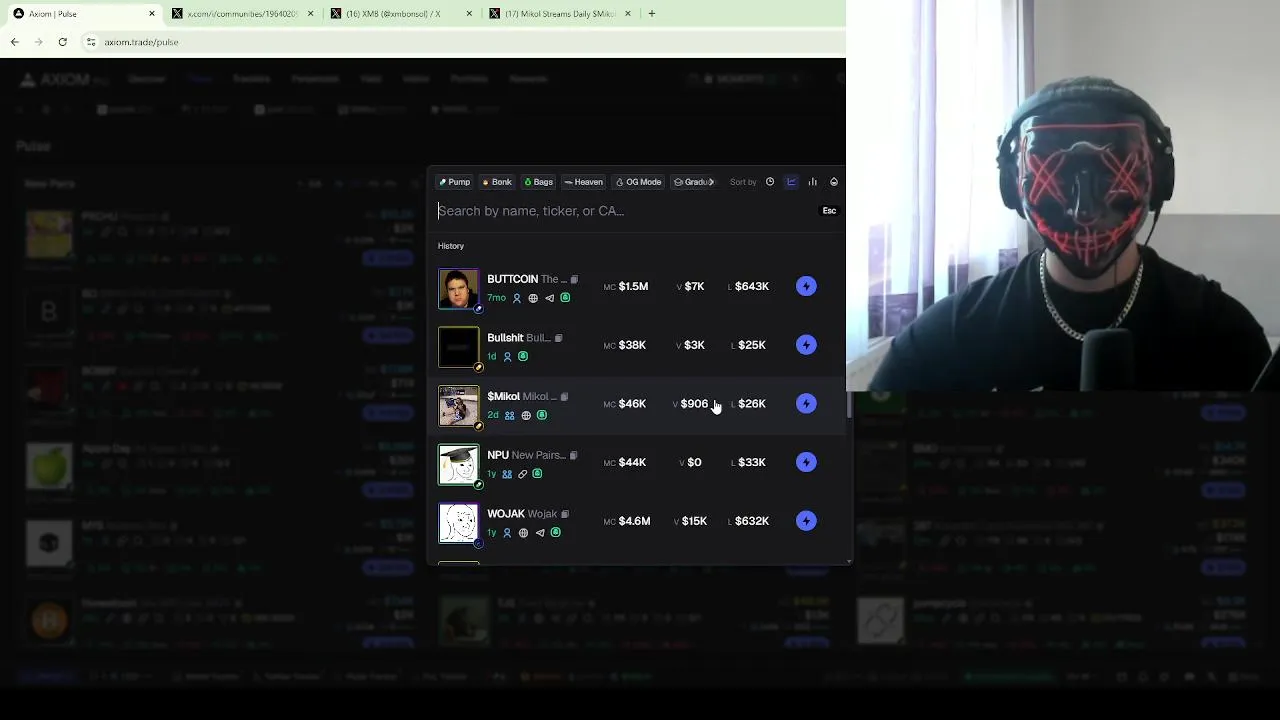Open BUTTCOIN website globe icon

pos(533,298)
